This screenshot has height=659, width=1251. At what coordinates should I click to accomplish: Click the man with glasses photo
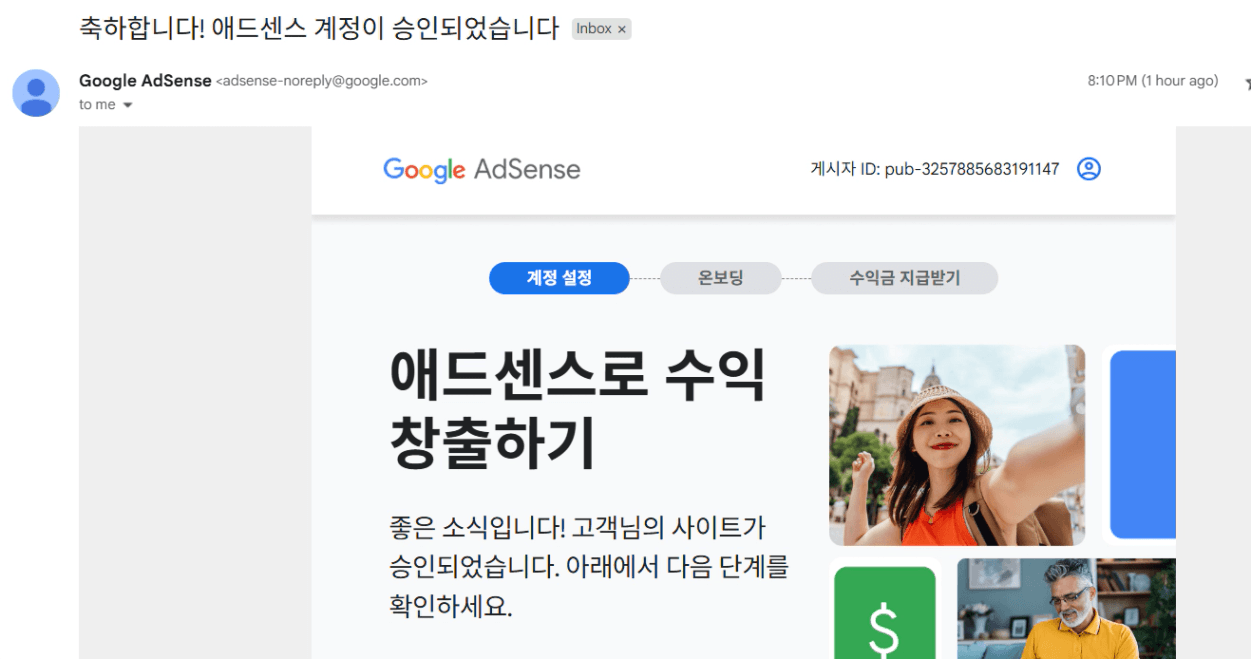(x=1066, y=609)
